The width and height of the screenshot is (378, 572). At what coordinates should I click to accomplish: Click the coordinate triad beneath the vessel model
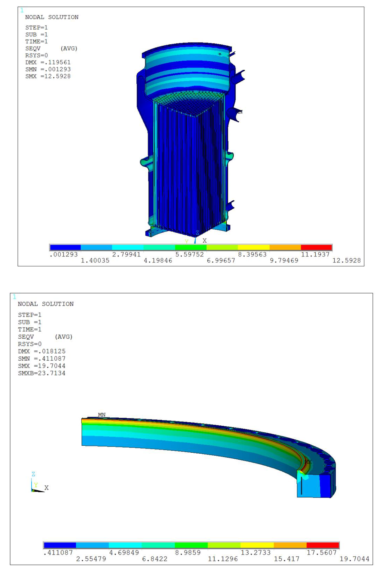click(x=196, y=240)
